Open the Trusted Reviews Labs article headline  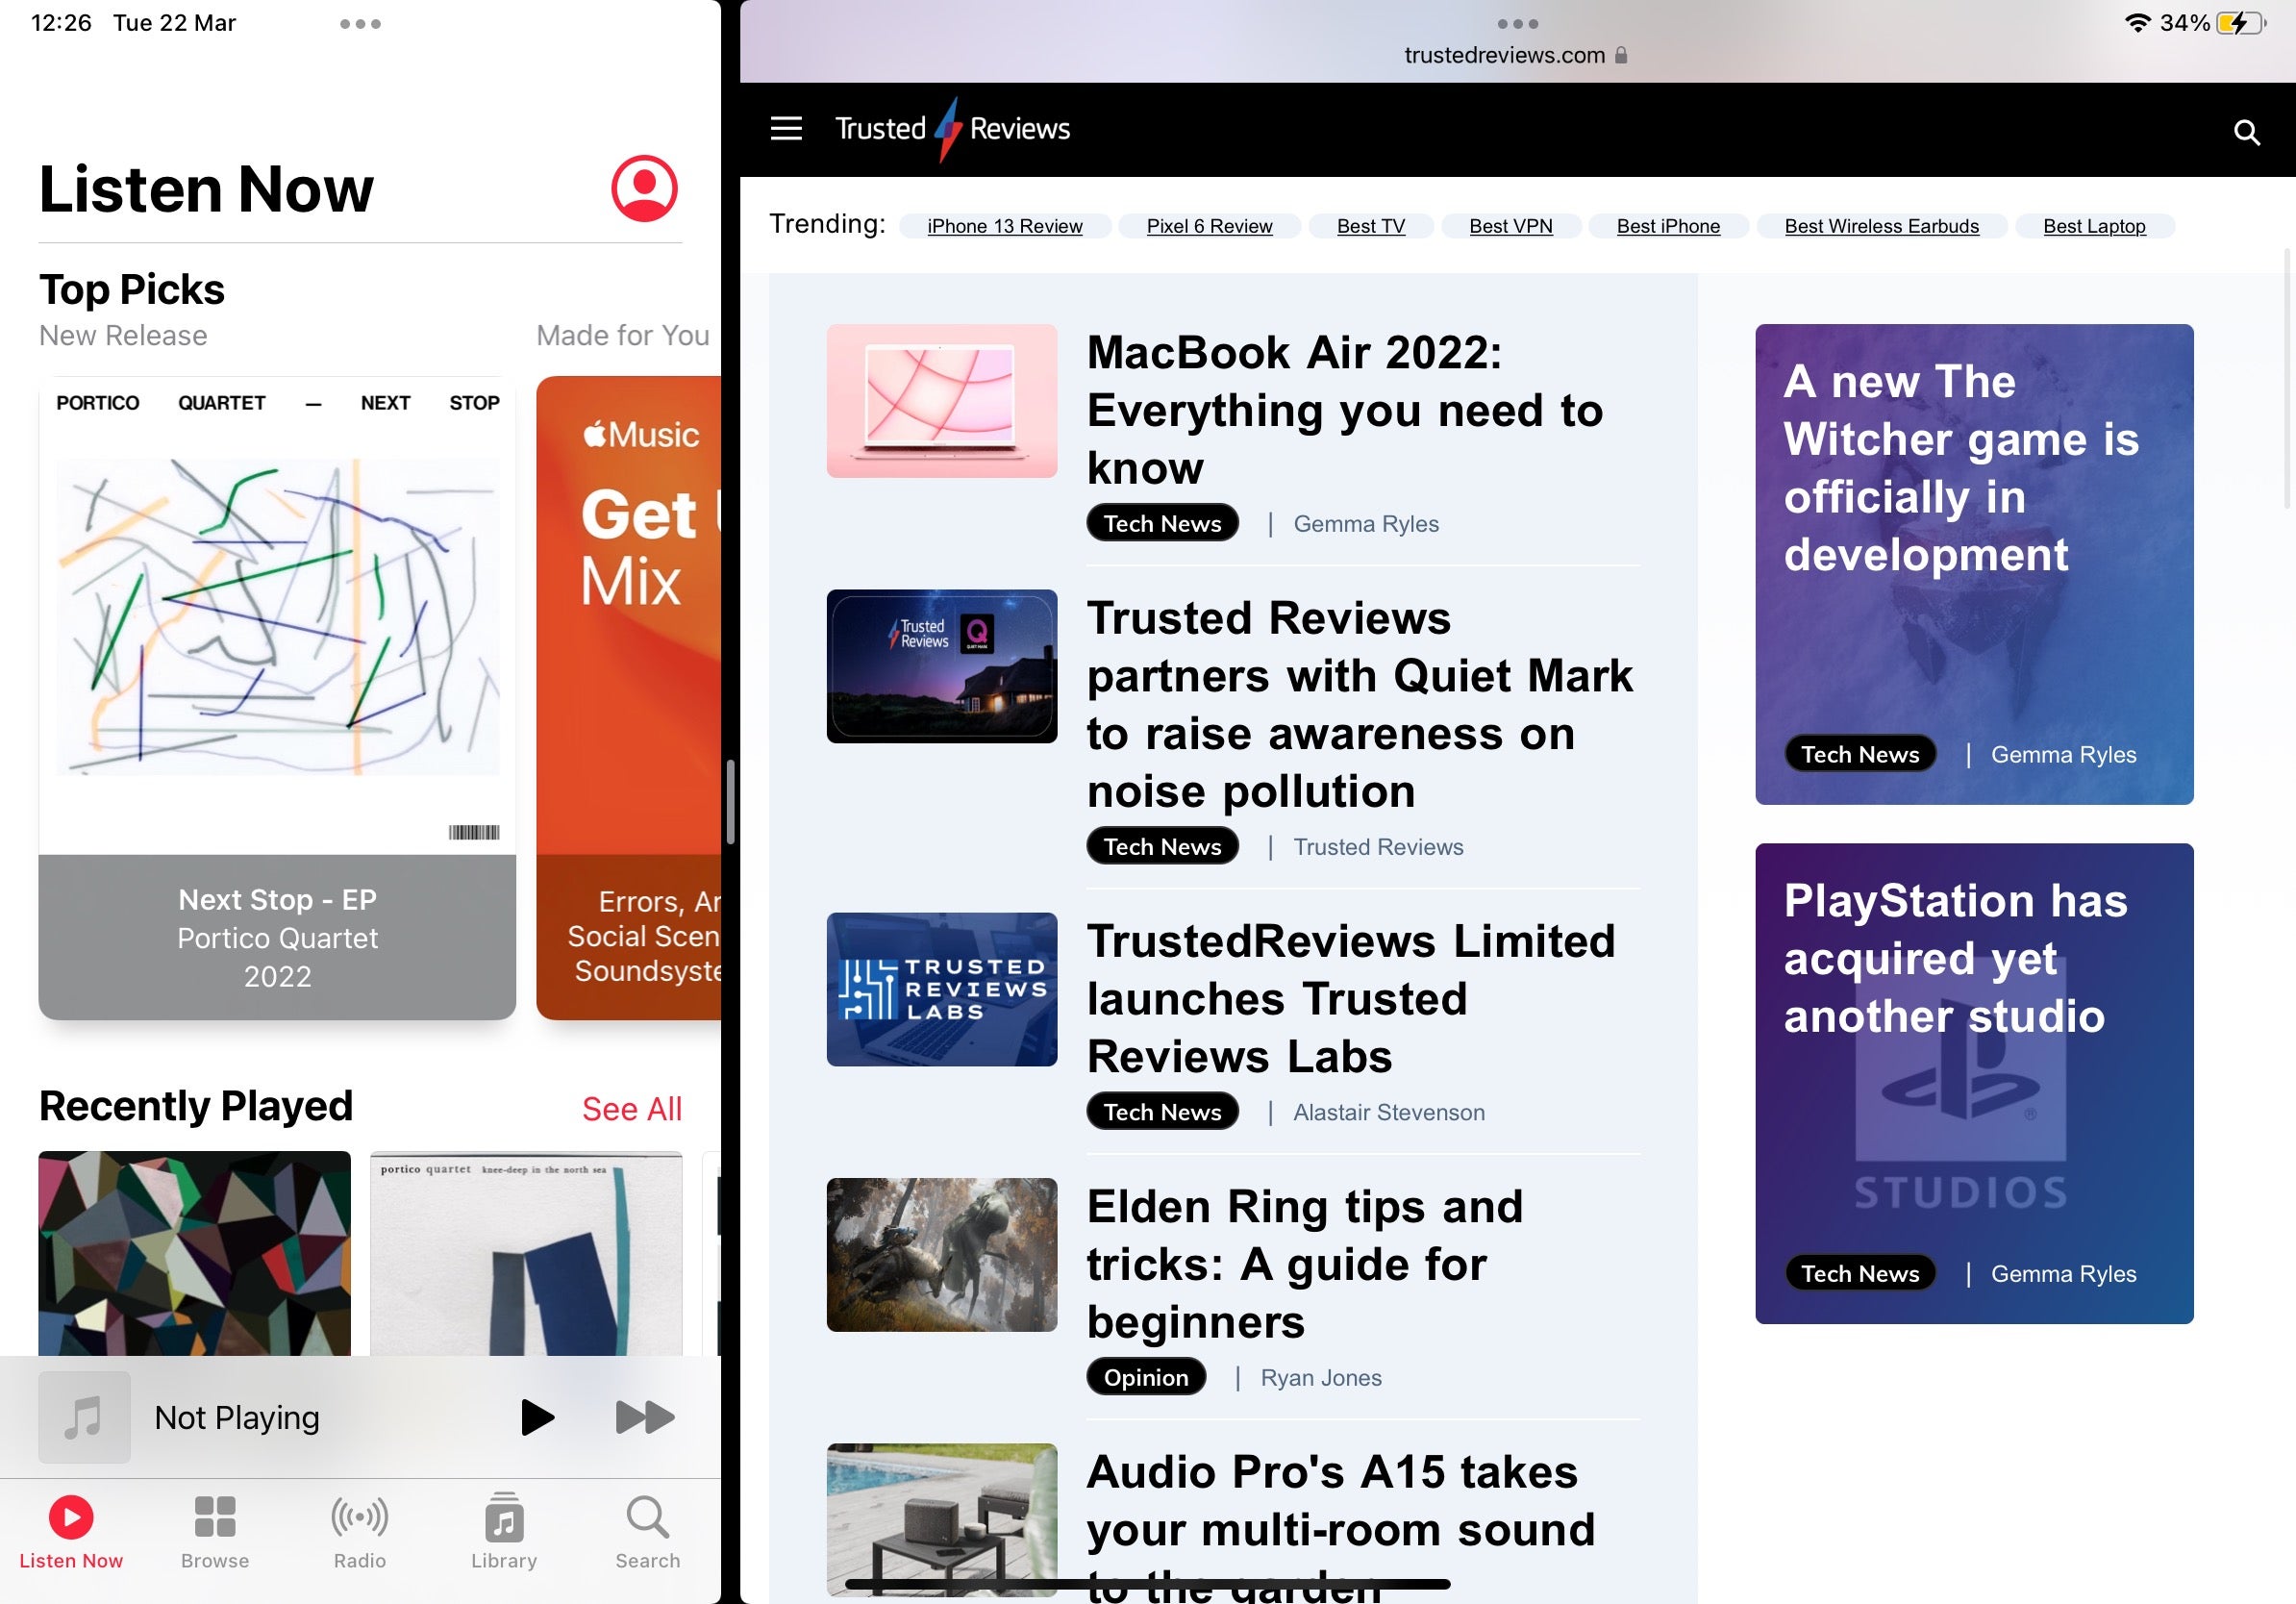click(x=1350, y=999)
